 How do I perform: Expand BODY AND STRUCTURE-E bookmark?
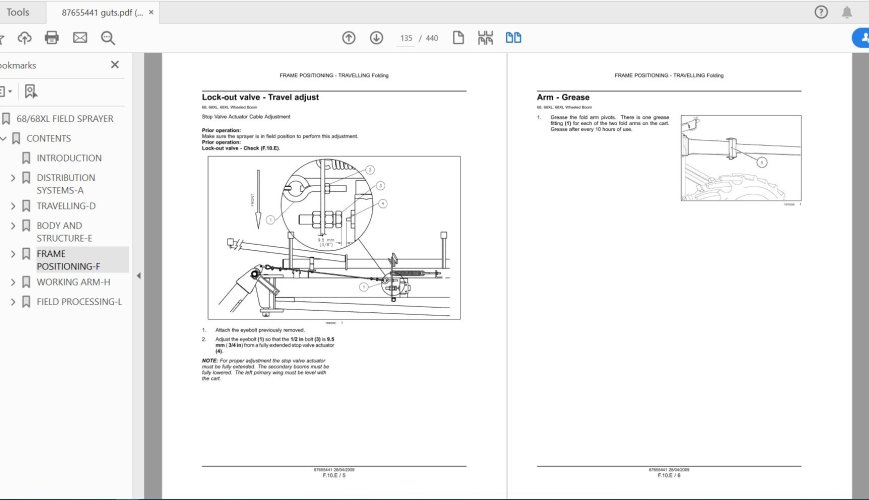point(13,226)
